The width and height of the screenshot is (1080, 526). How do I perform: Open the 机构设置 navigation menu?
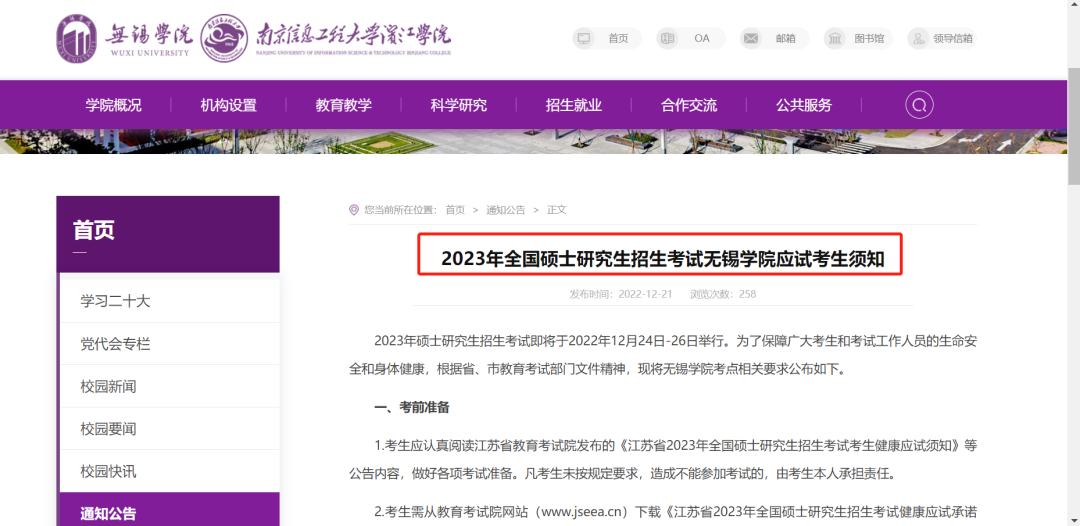coord(228,105)
